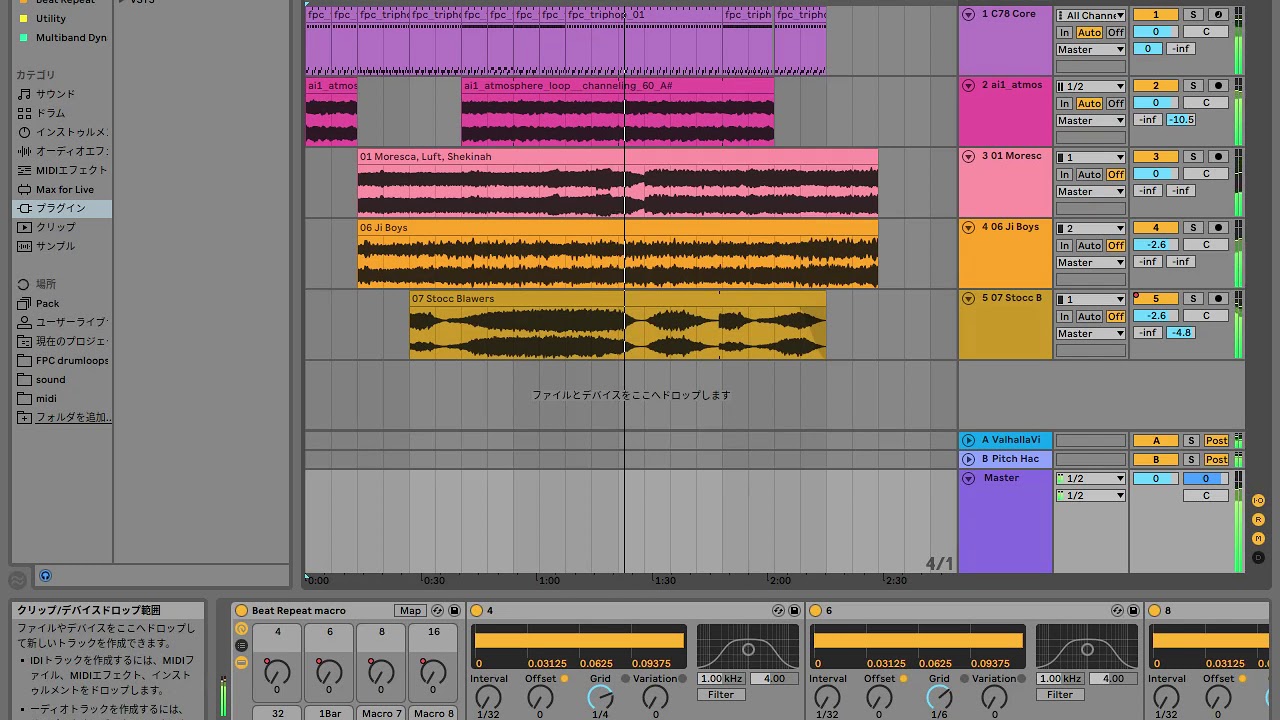The height and width of the screenshot is (720, 1280).
Task: Fold the 3 01 Moresc track
Action: pyautogui.click(x=968, y=157)
